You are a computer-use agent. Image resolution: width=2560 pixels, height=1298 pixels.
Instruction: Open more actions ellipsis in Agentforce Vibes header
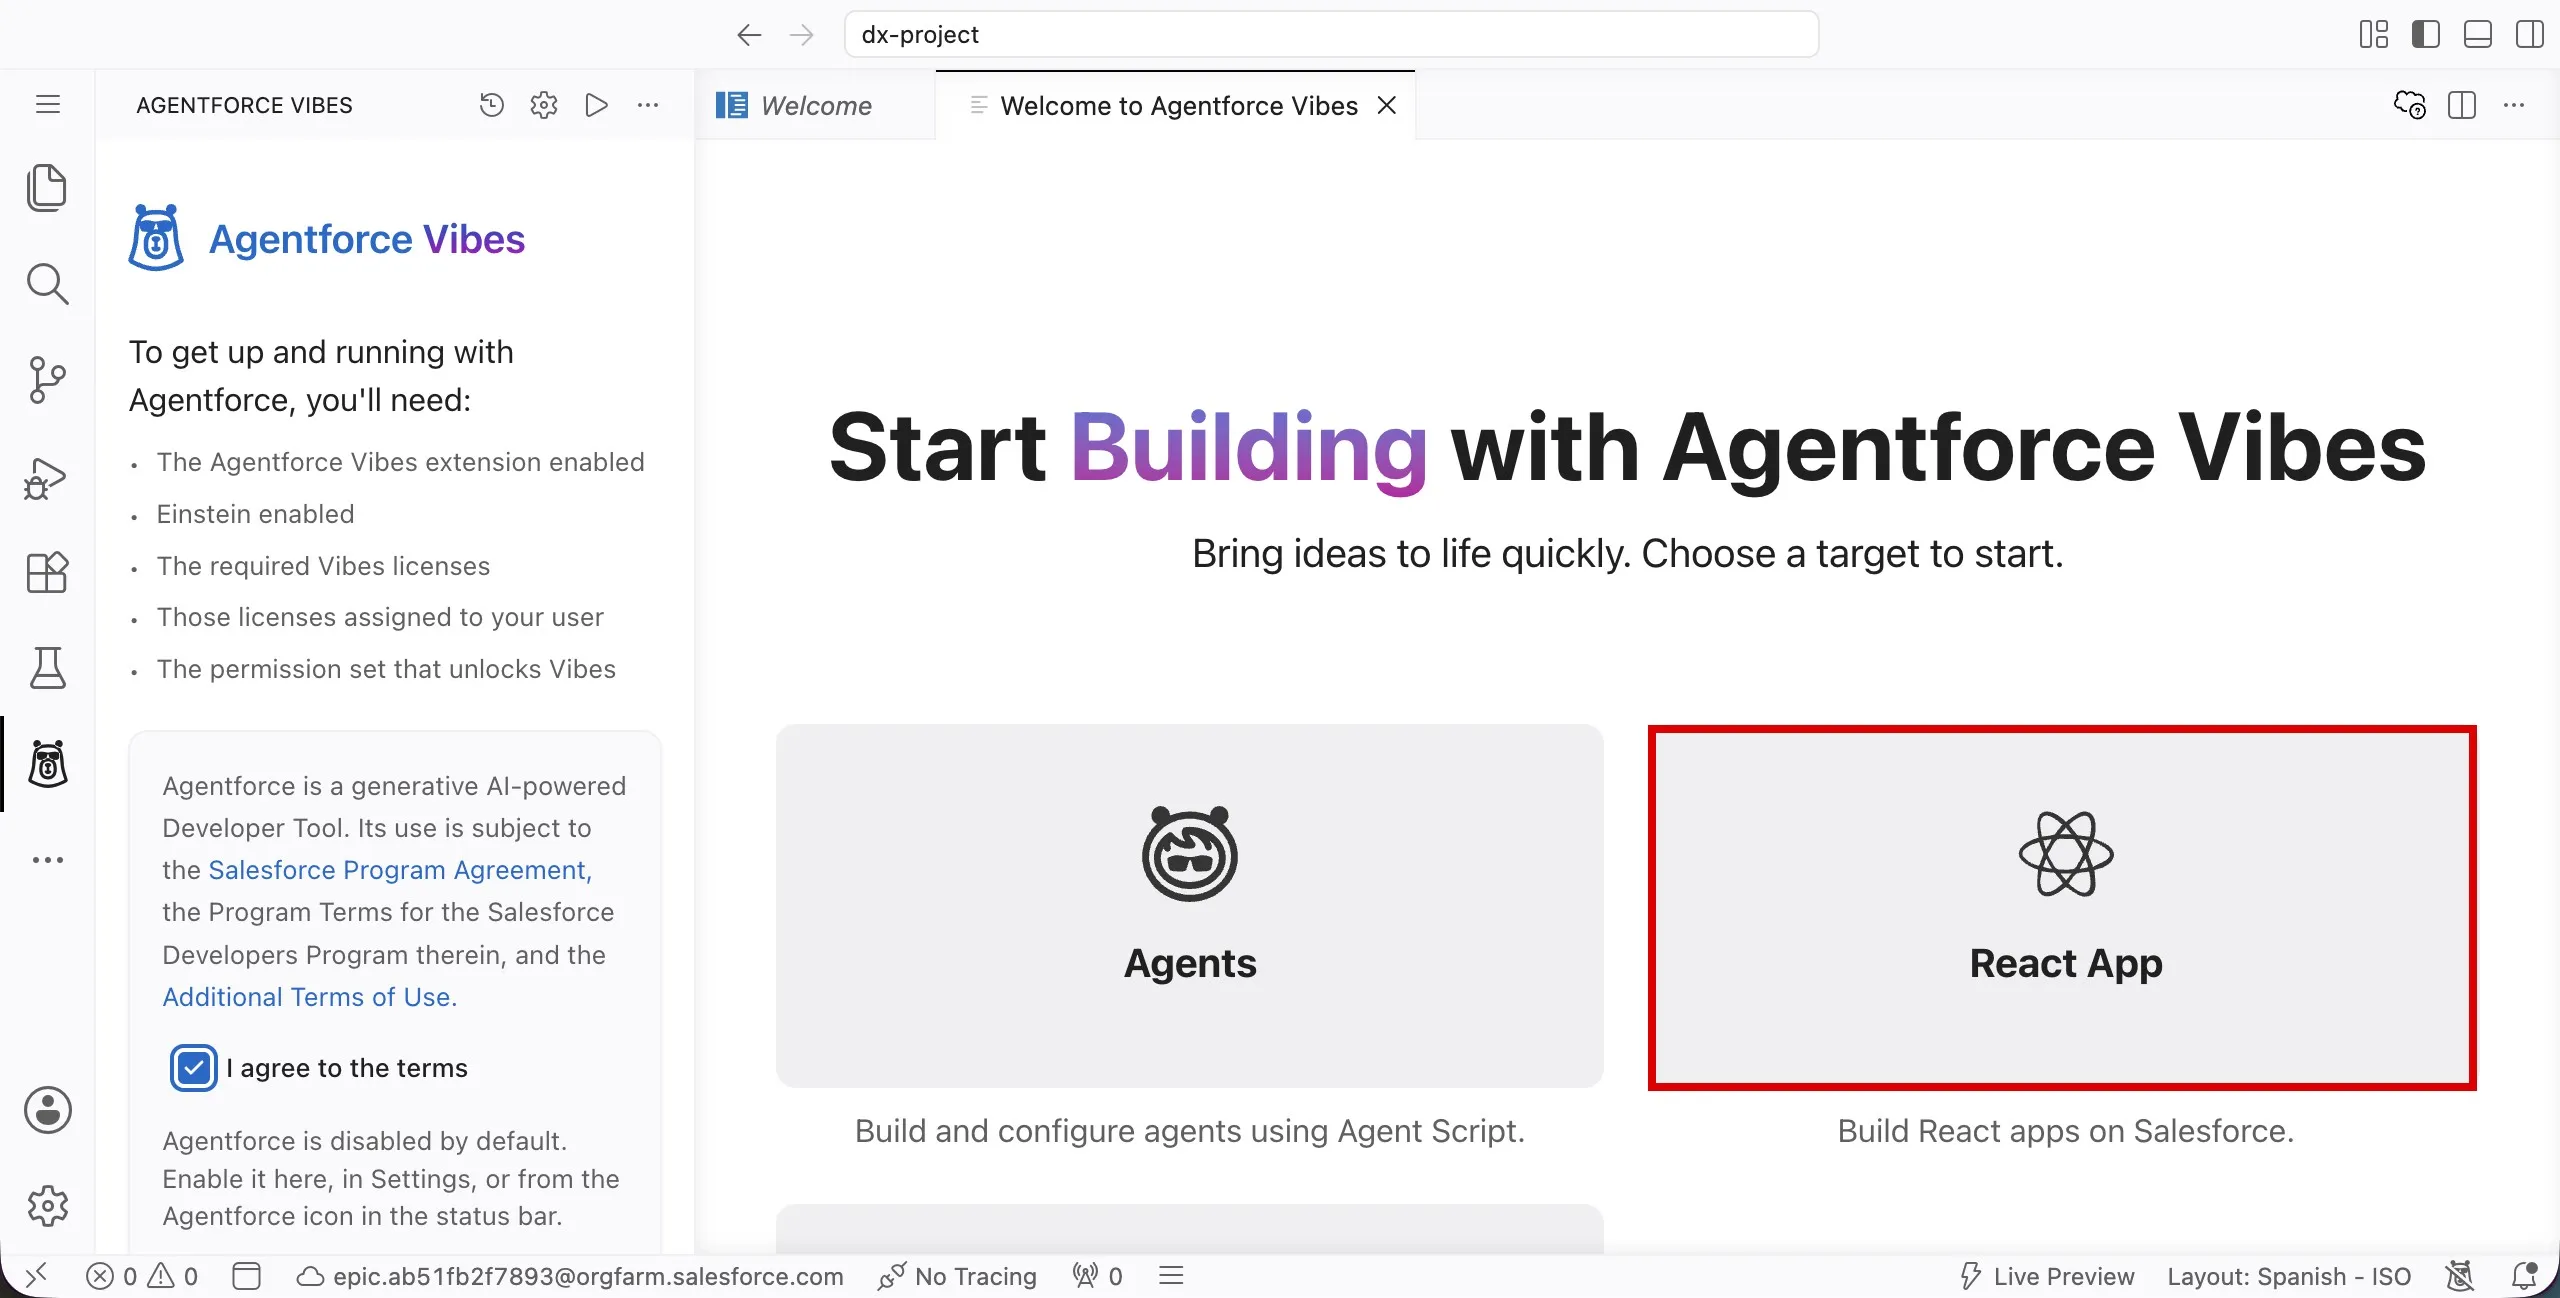click(648, 105)
